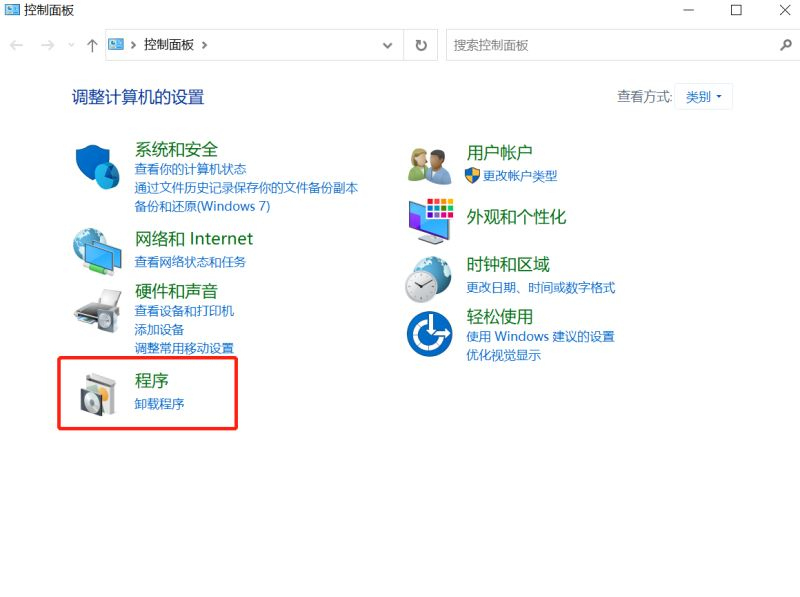Screen dimensions: 800x597
Task: Open the Appearance and Personalization monitor icon
Action: 430,219
